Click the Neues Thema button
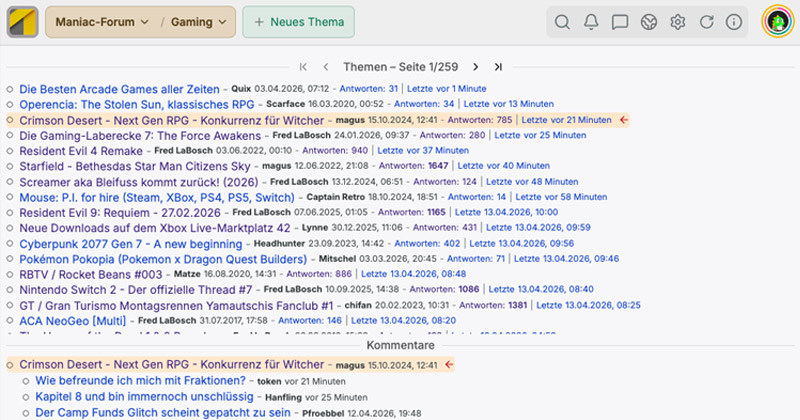 tap(298, 22)
